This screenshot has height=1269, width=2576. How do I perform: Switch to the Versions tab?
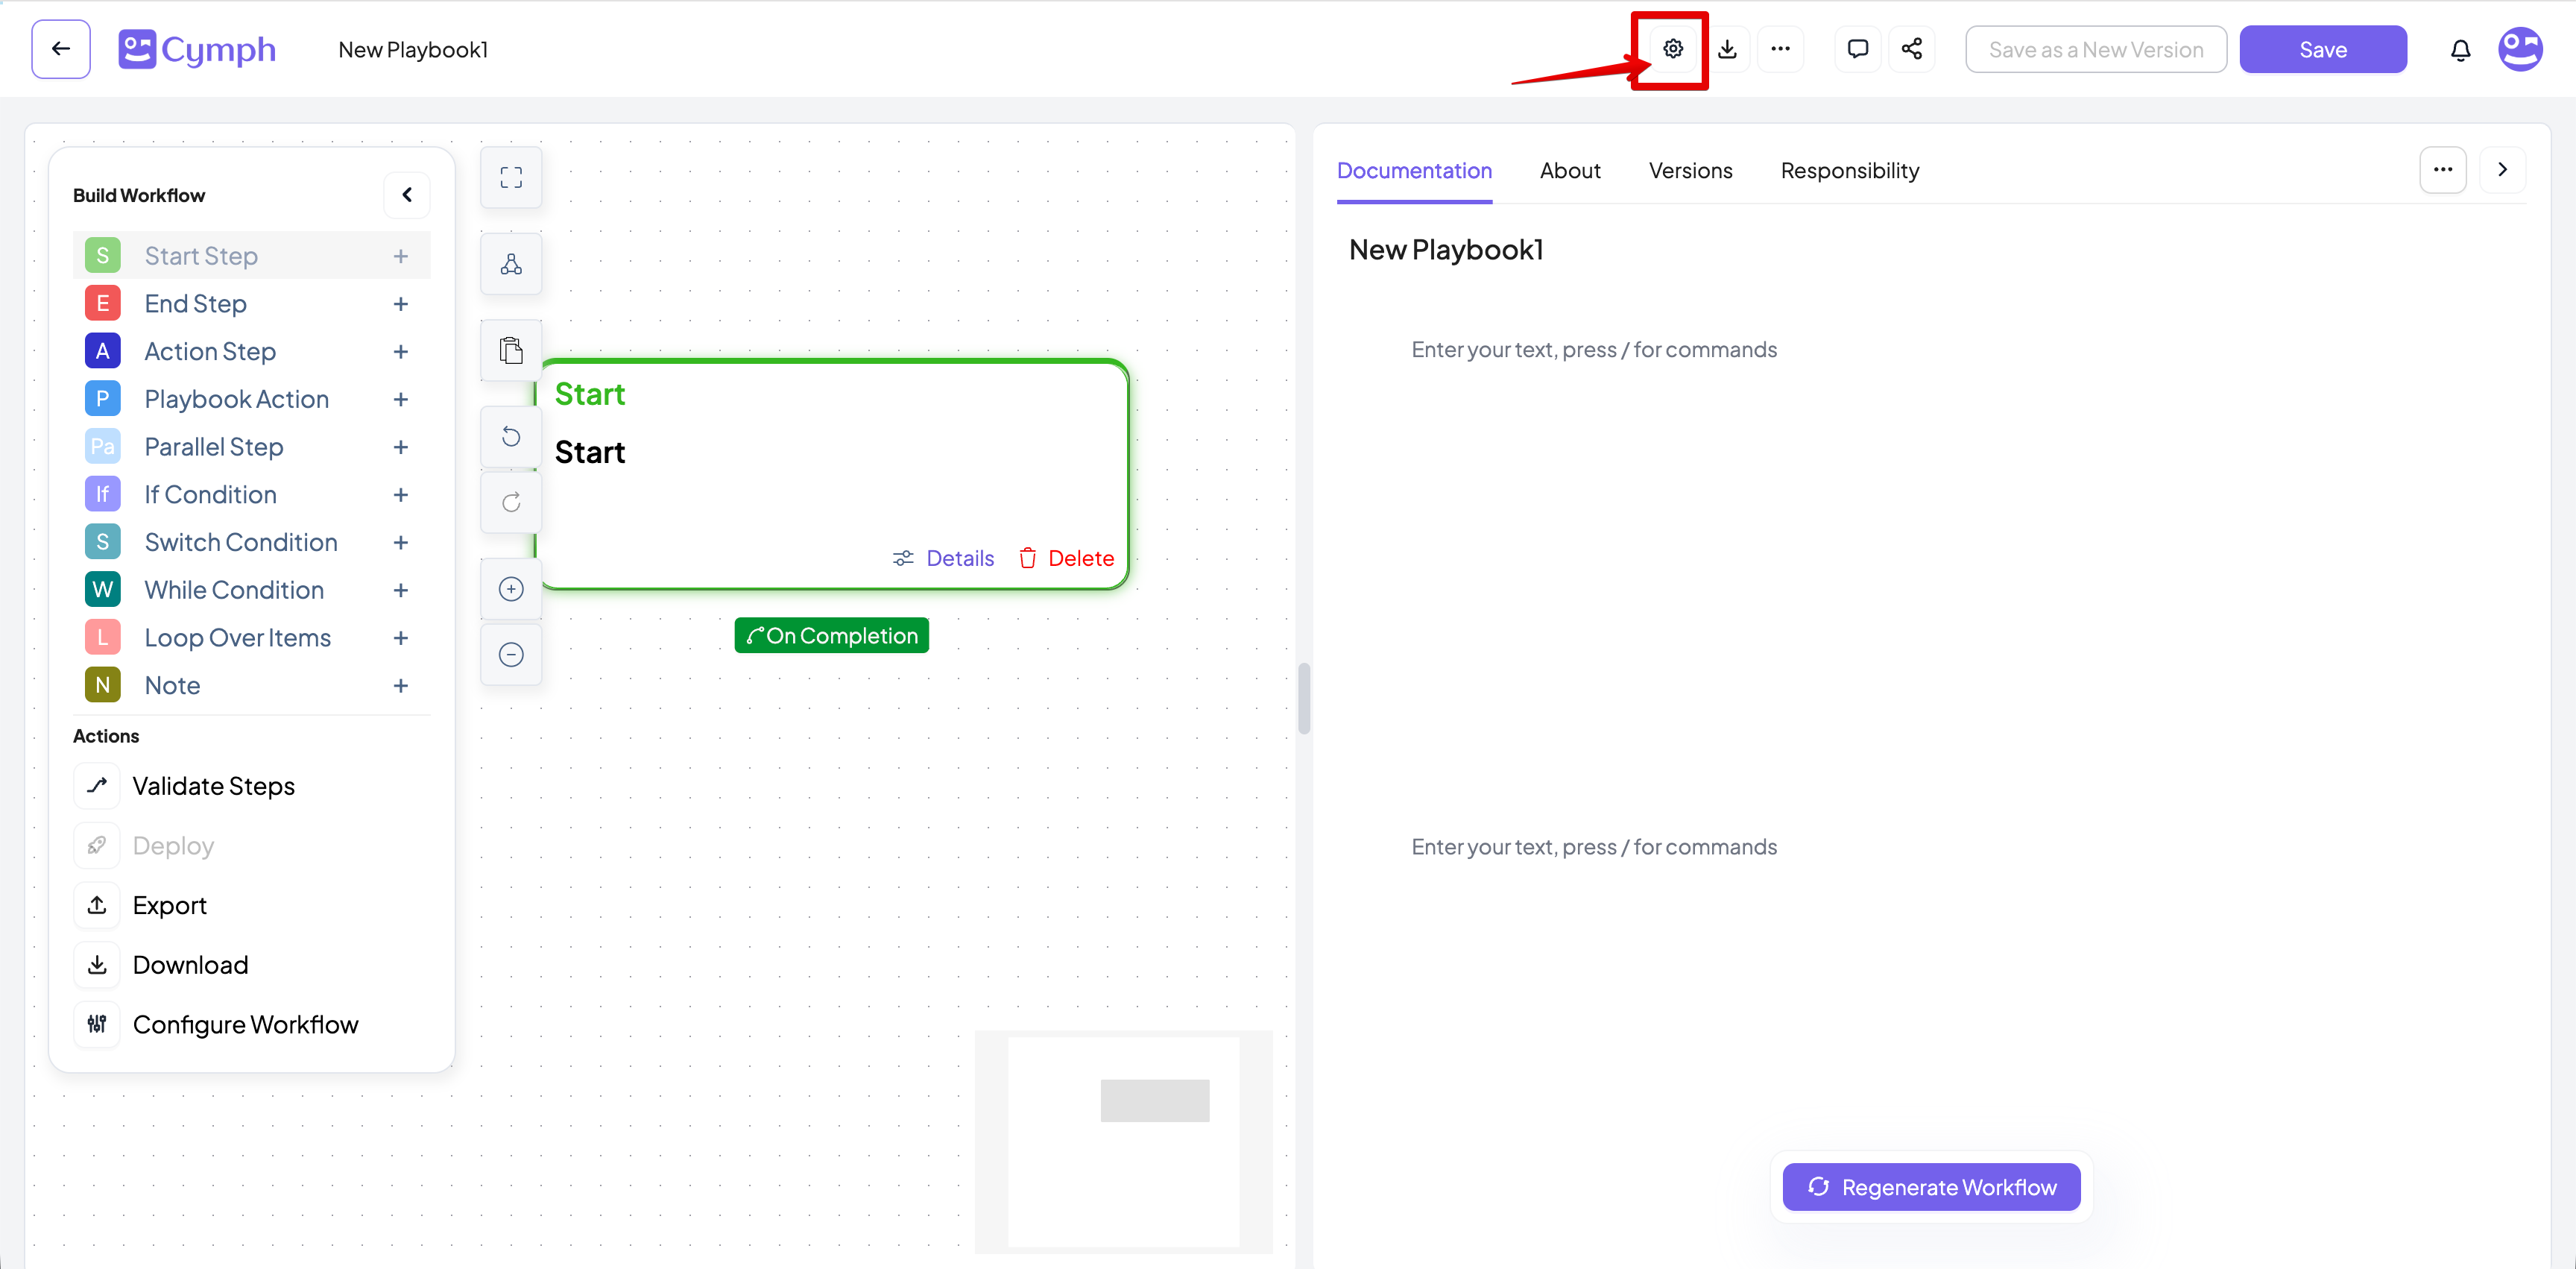1690,170
